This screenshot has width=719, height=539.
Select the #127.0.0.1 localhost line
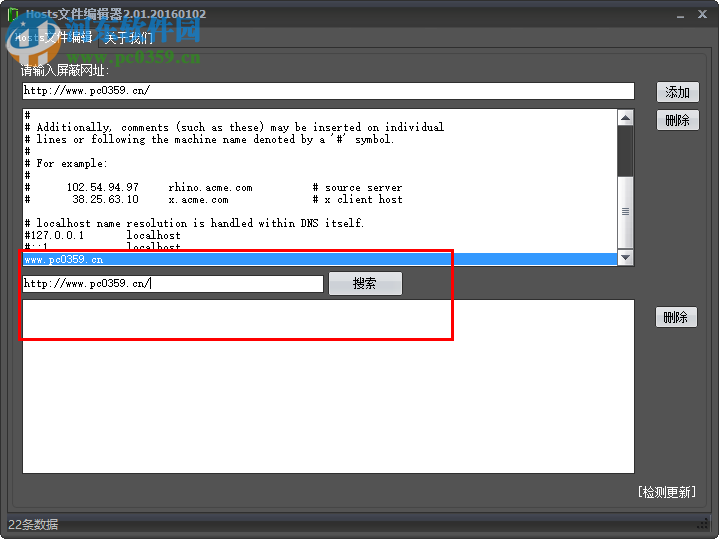[x=320, y=235]
